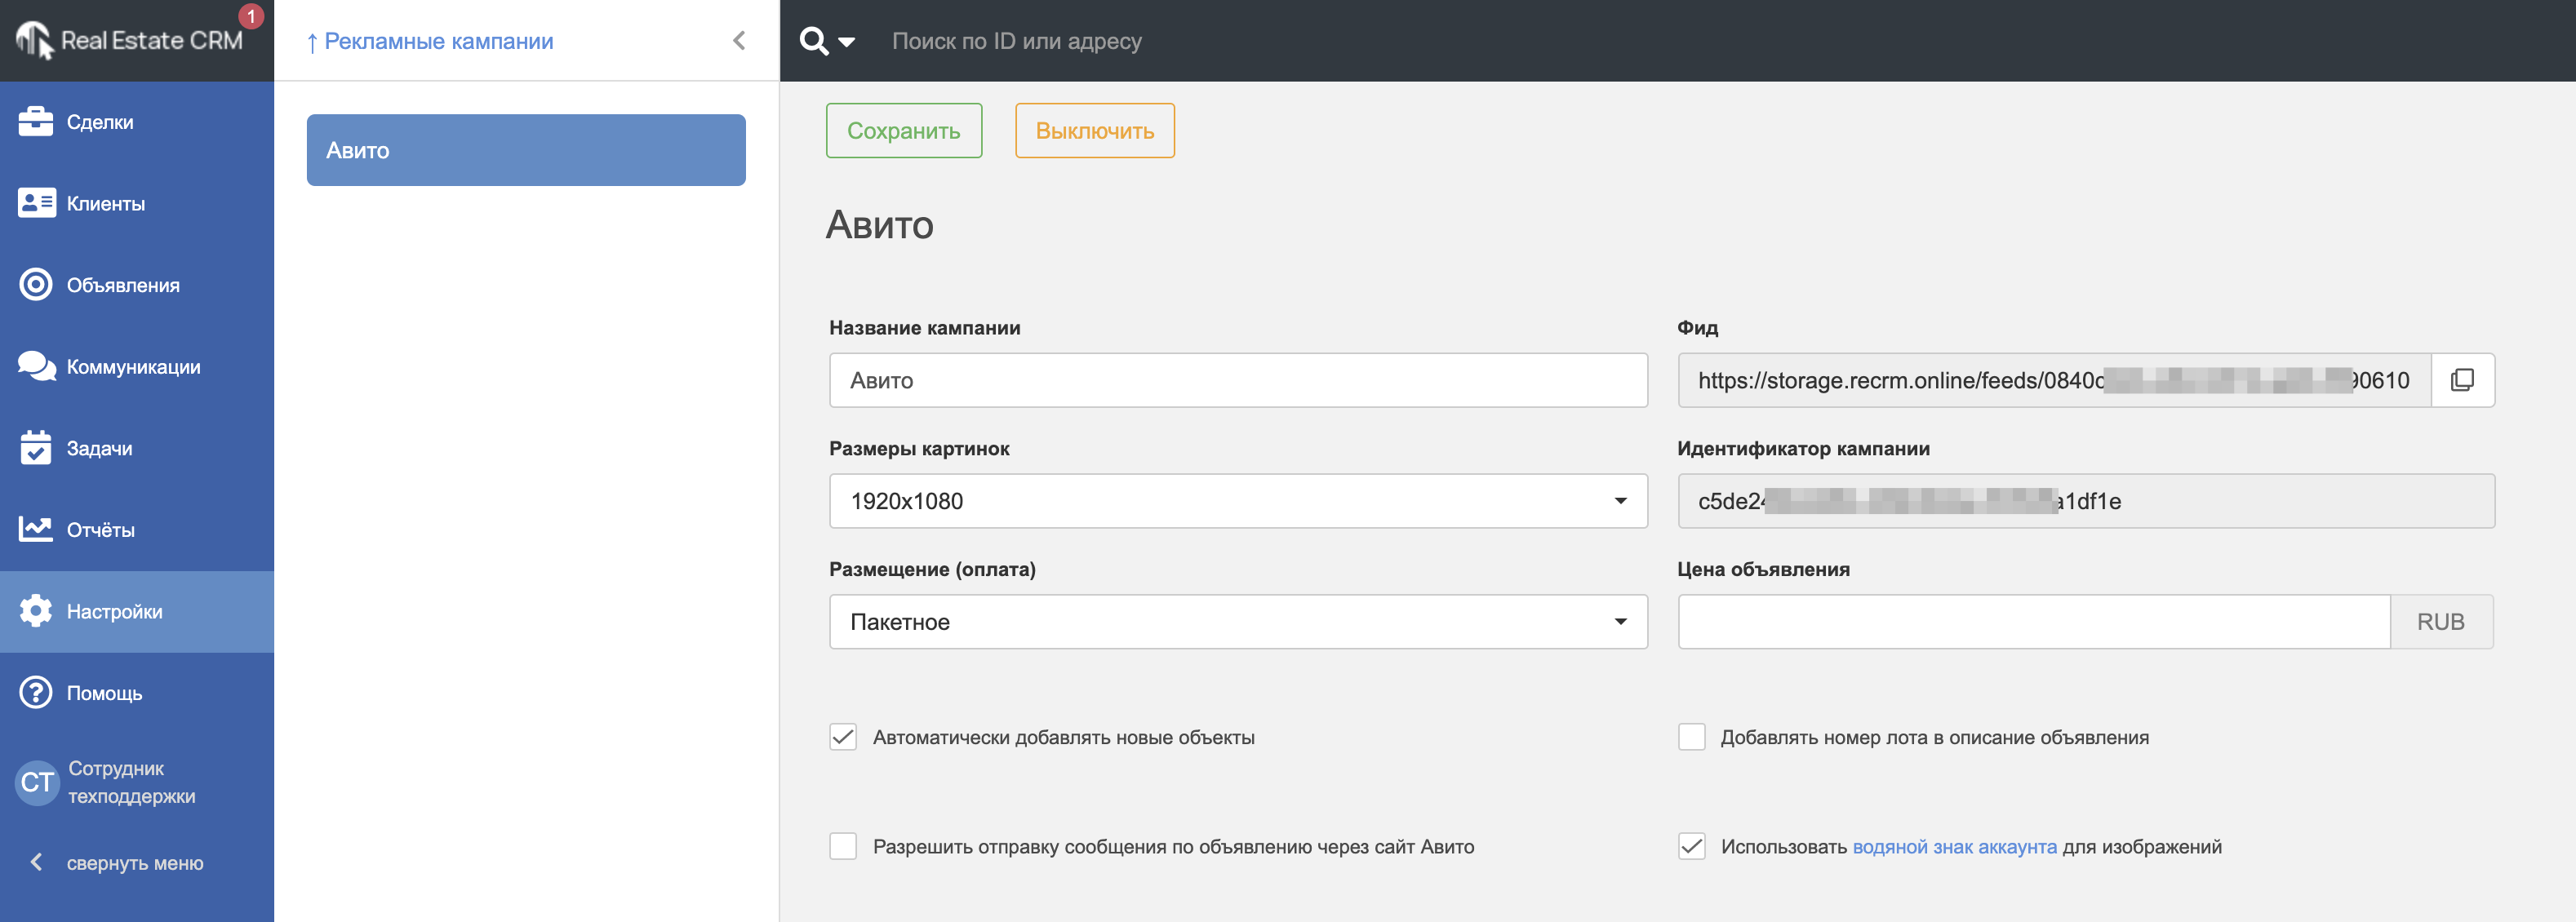2576x922 pixels.
Task: Click the question mark icon for Помощь
Action: (36, 692)
